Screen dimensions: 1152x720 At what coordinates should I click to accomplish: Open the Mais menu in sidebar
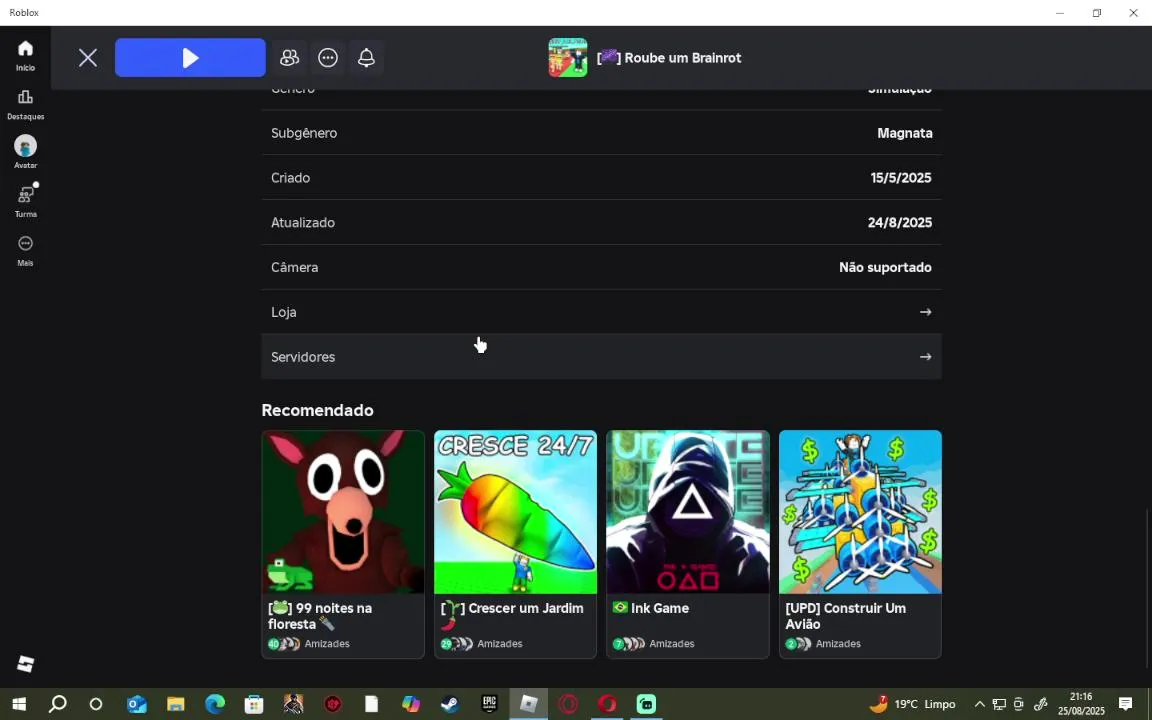25,250
